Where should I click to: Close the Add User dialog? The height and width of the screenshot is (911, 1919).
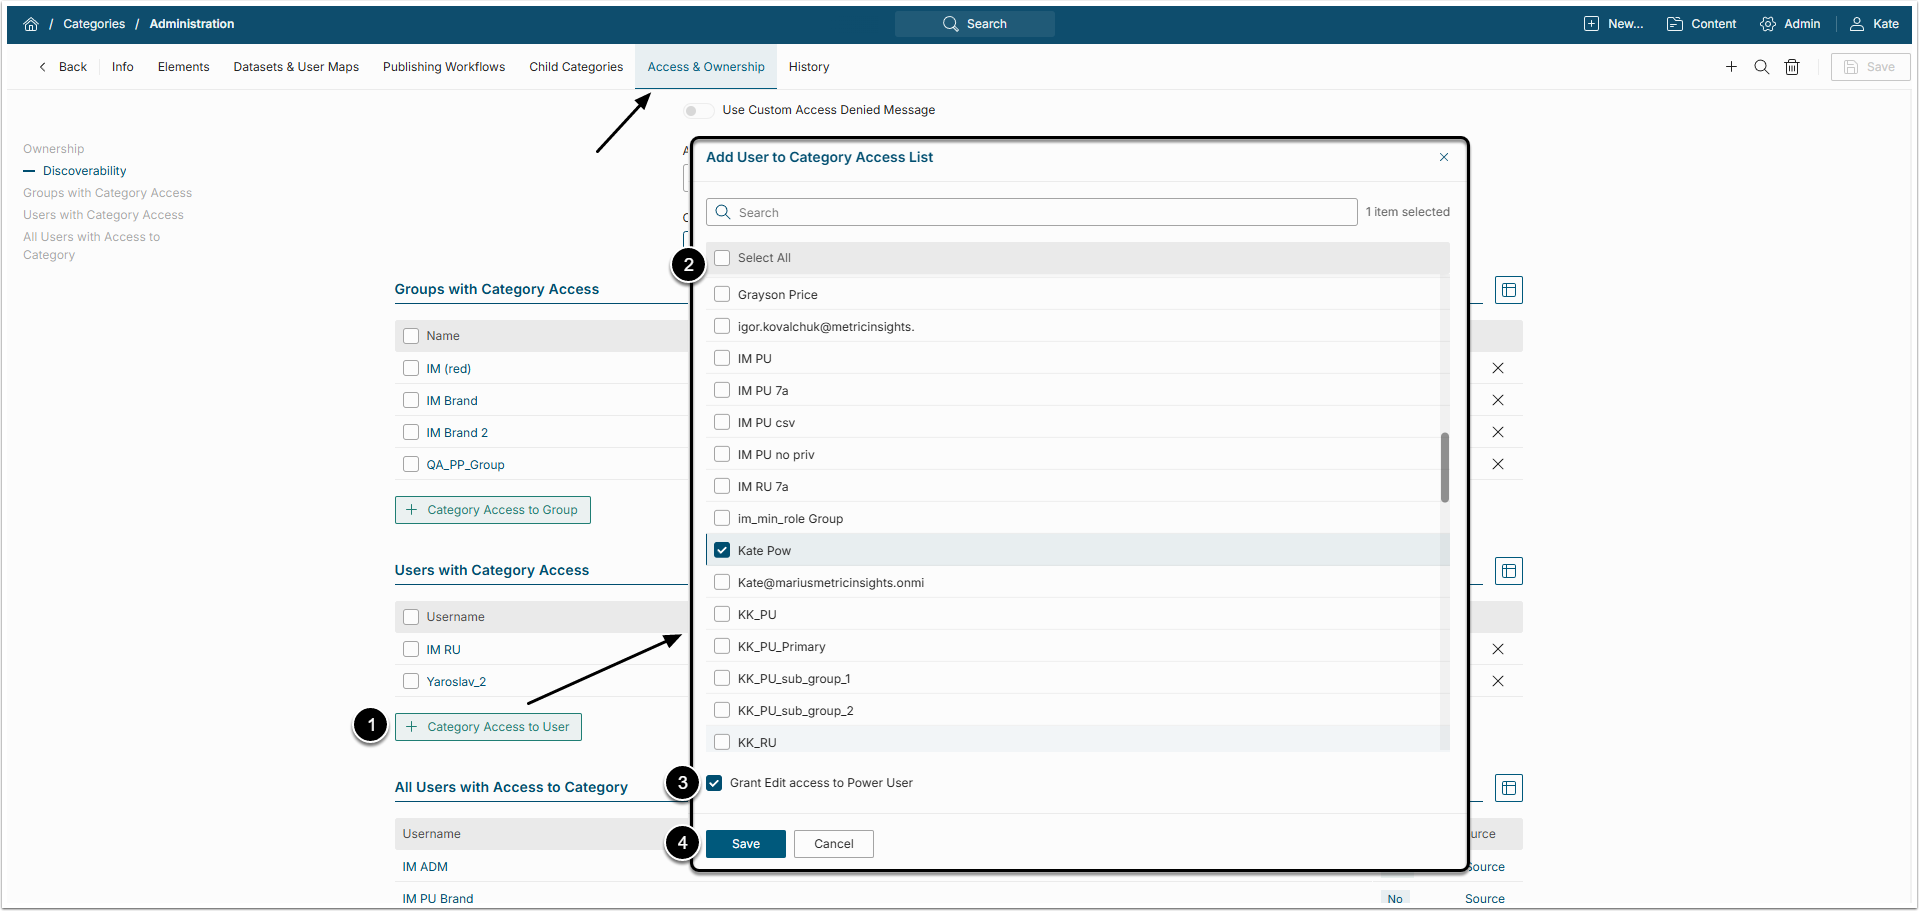coord(1443,157)
